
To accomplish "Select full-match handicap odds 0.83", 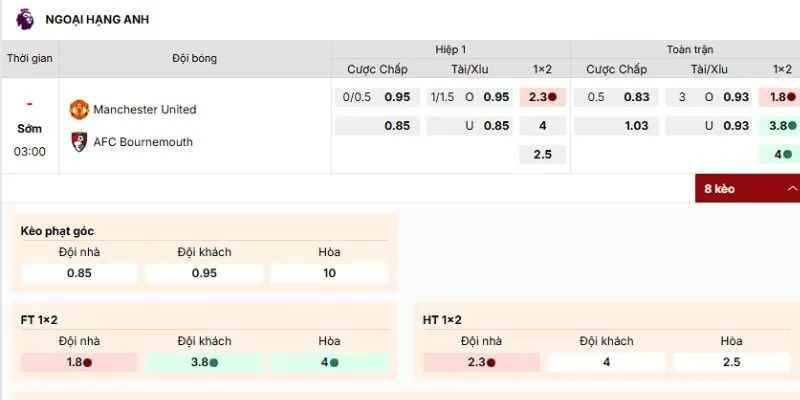I will pyautogui.click(x=636, y=97).
